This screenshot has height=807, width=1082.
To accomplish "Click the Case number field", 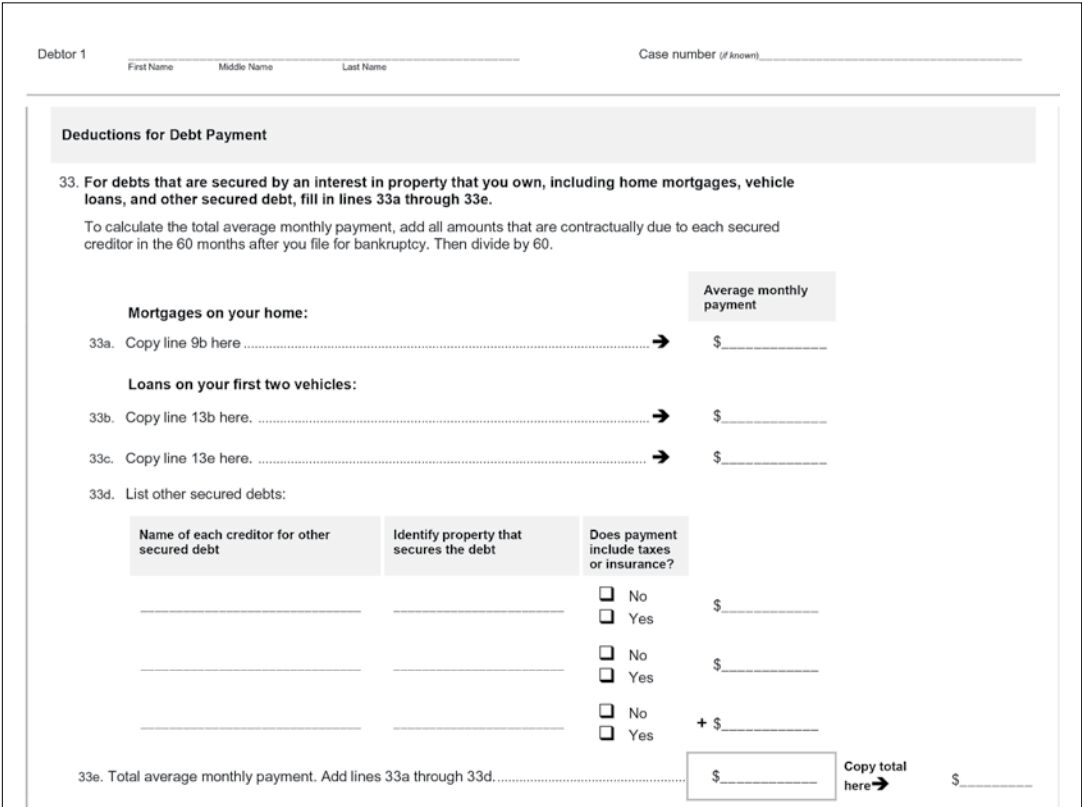I will click(890, 53).
